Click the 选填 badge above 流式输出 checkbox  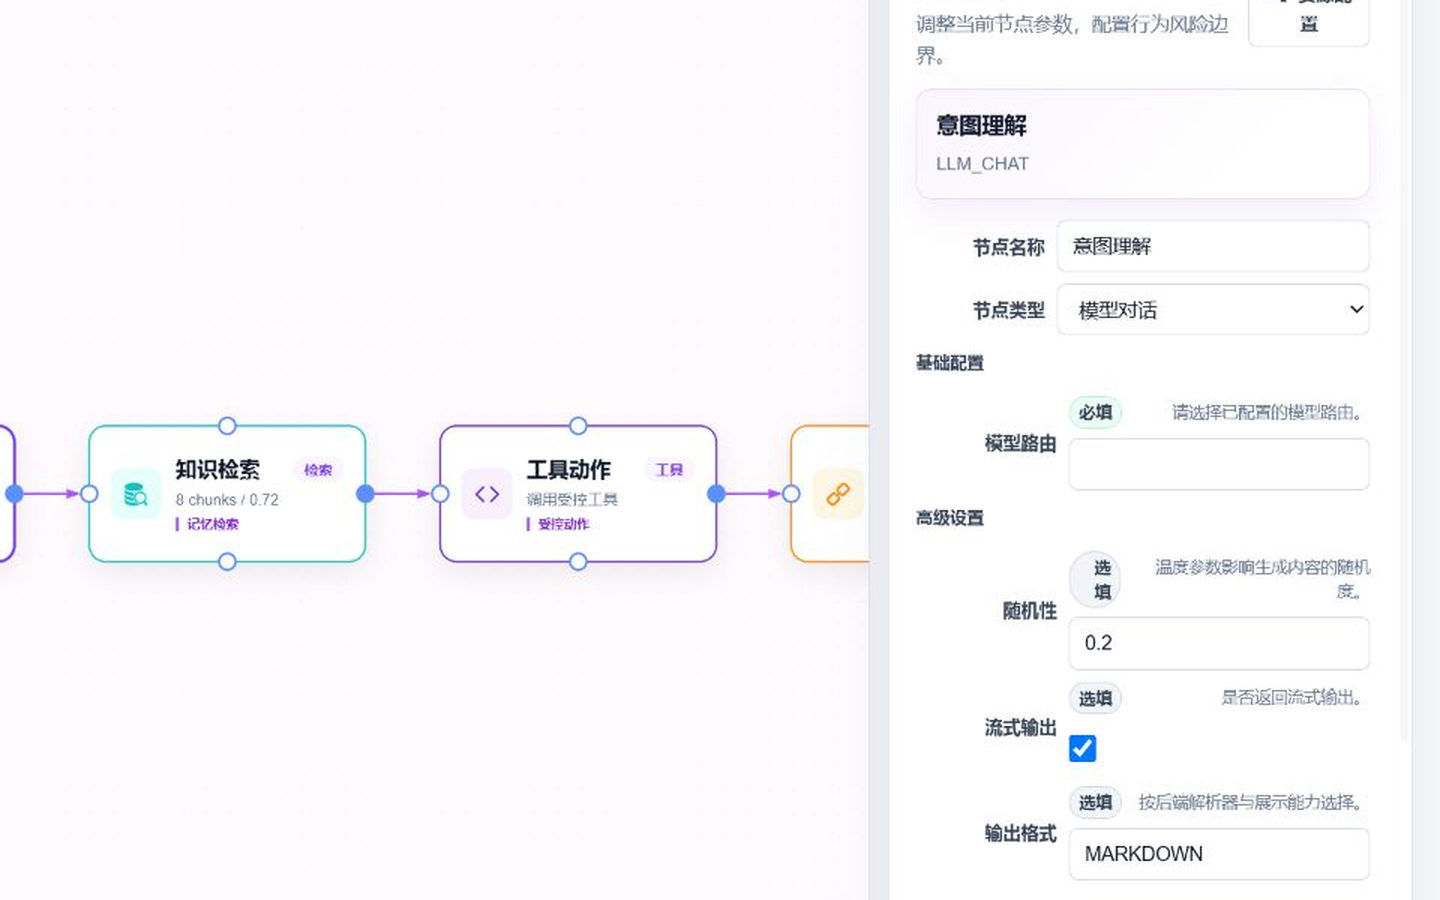point(1095,698)
